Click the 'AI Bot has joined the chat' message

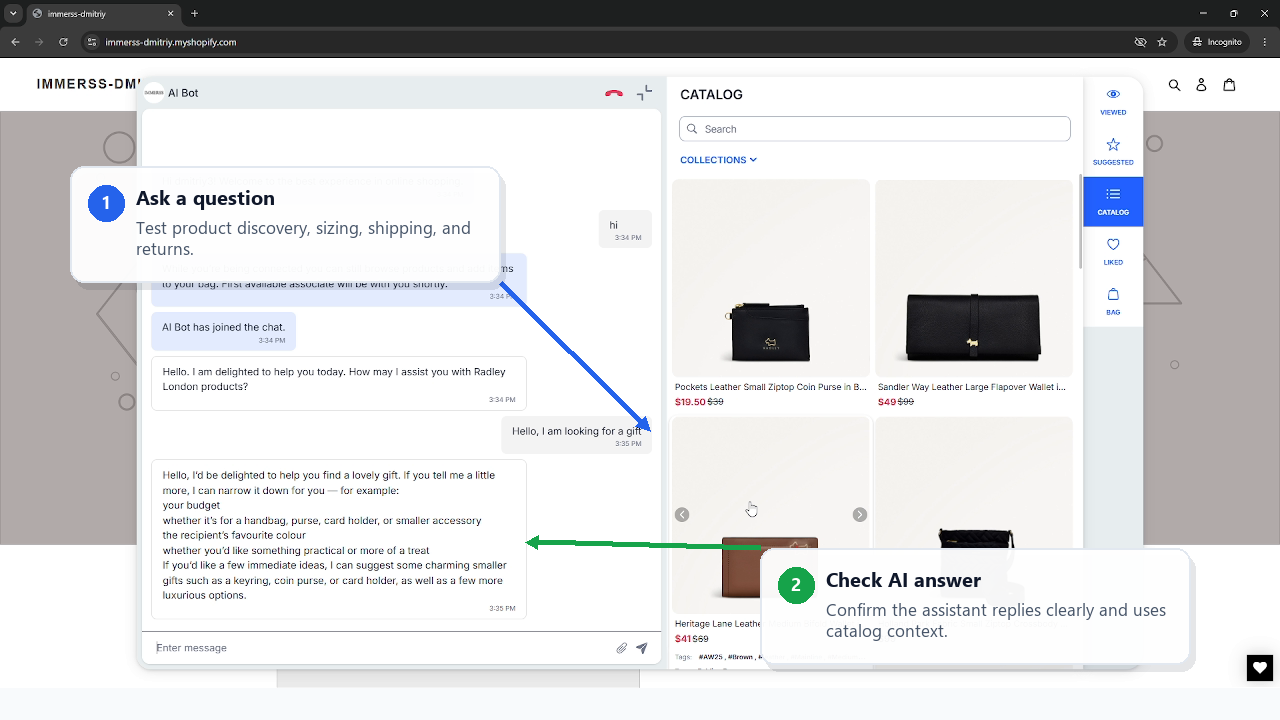point(224,332)
